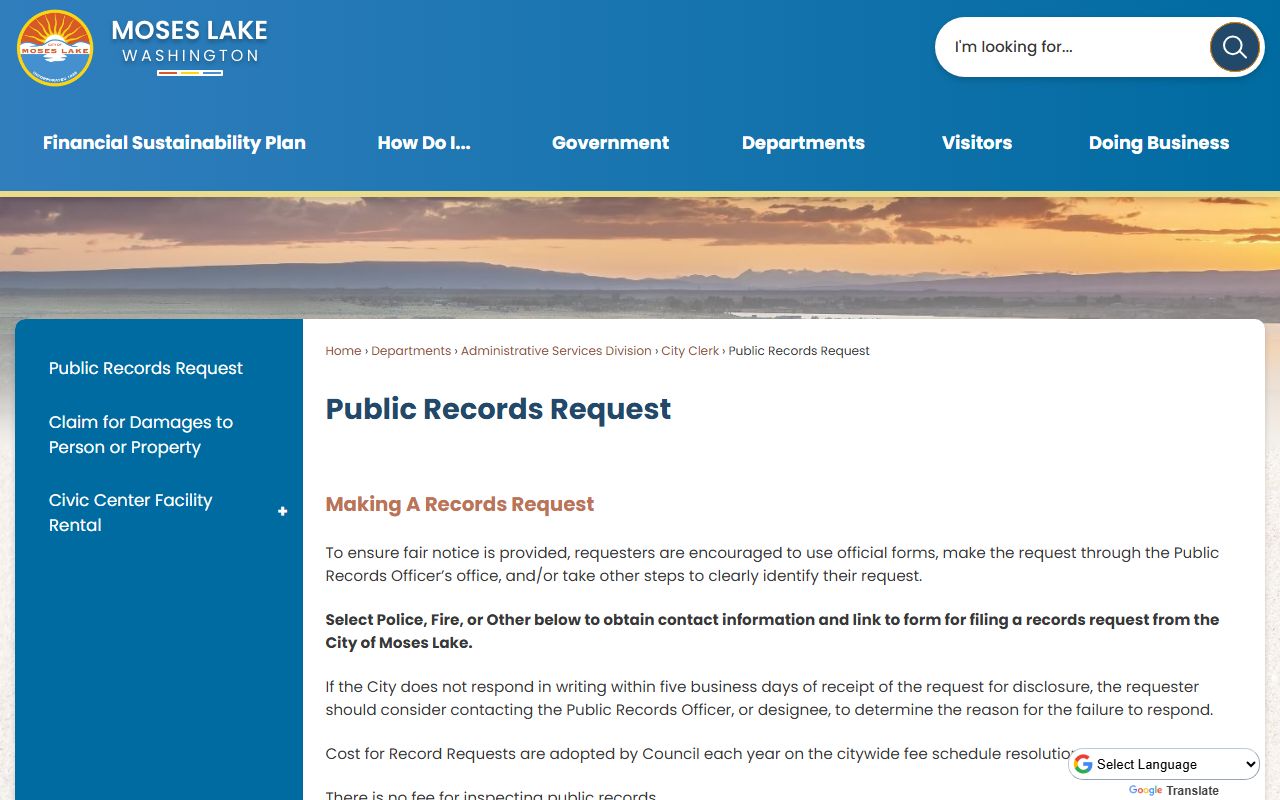1280x800 pixels.
Task: Click the Making A Records Request heading
Action: [x=460, y=504]
